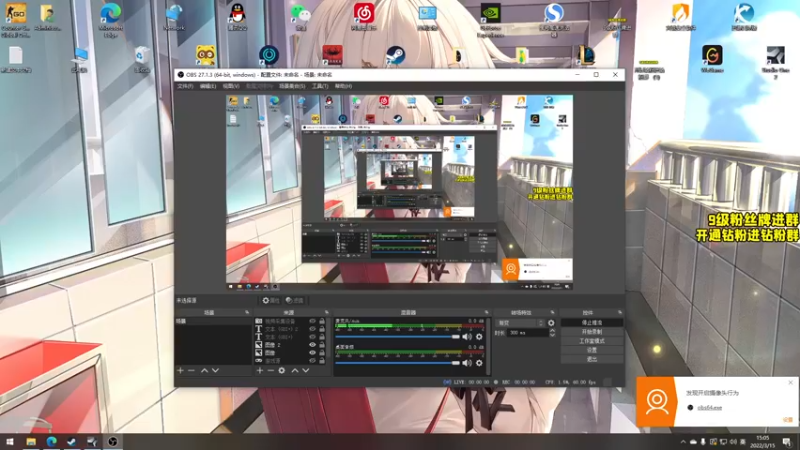
Task: Pop out the 来源 dock panel
Action: 327,312
